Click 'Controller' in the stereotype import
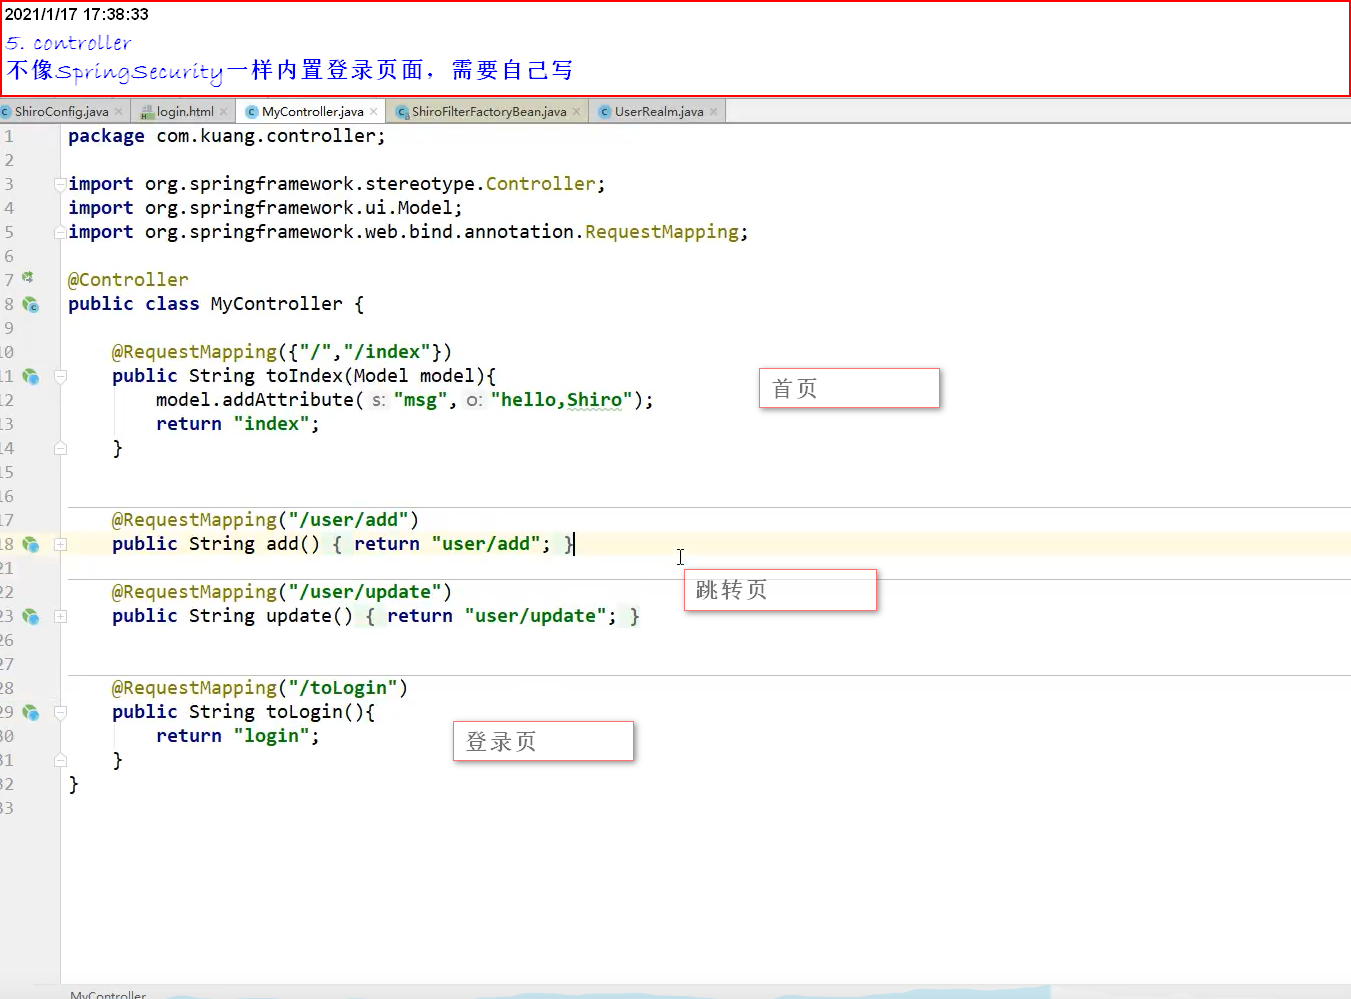 click(x=540, y=184)
